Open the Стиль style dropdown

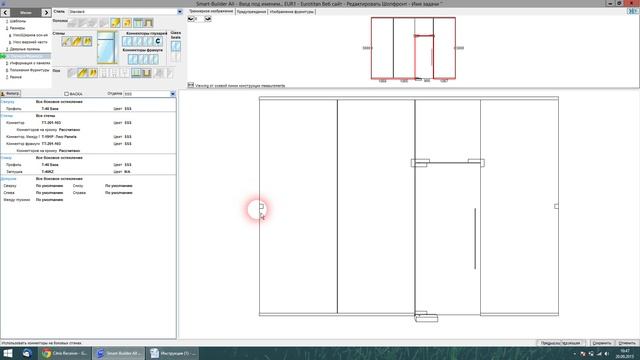(180, 12)
